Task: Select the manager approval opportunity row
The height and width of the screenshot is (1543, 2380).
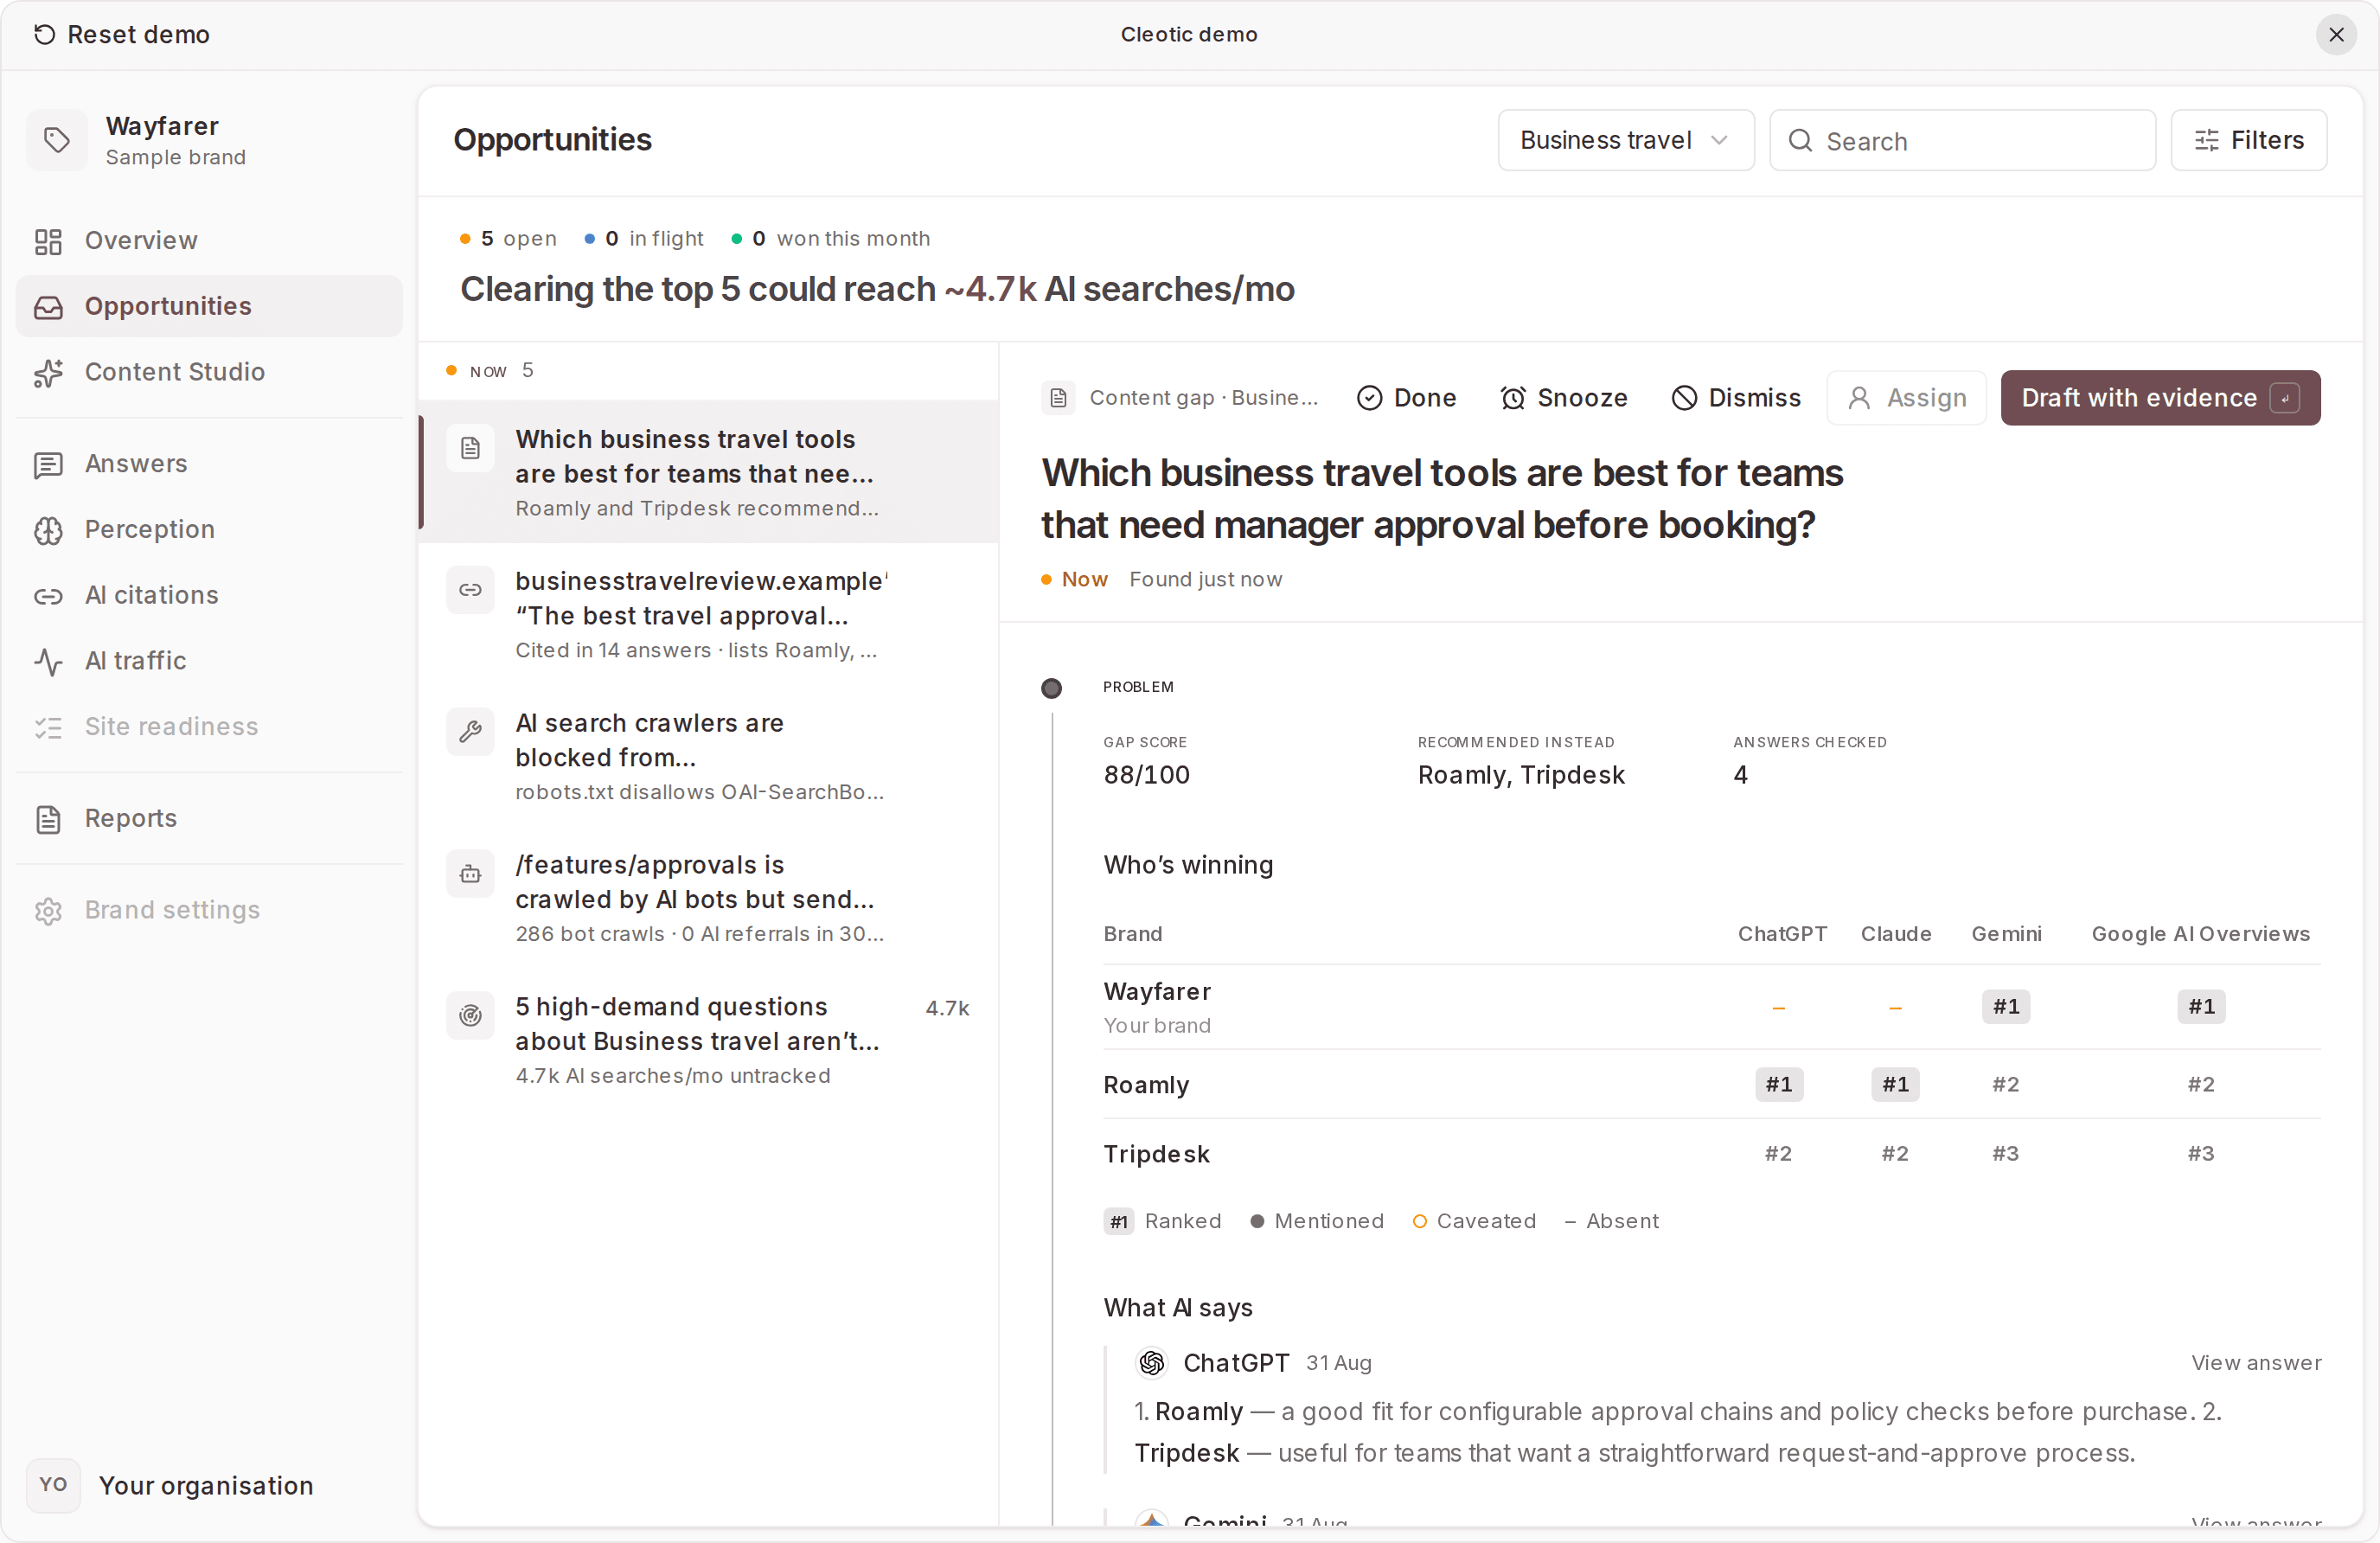Action: [x=709, y=472]
